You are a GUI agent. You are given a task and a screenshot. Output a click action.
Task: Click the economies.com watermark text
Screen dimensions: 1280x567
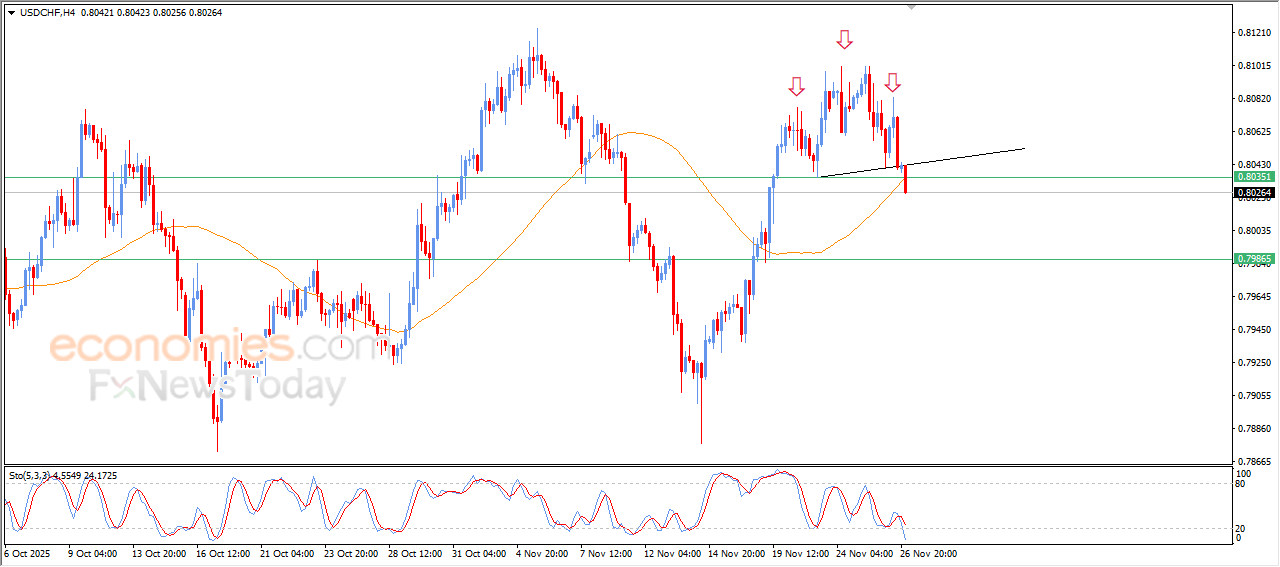click(215, 347)
